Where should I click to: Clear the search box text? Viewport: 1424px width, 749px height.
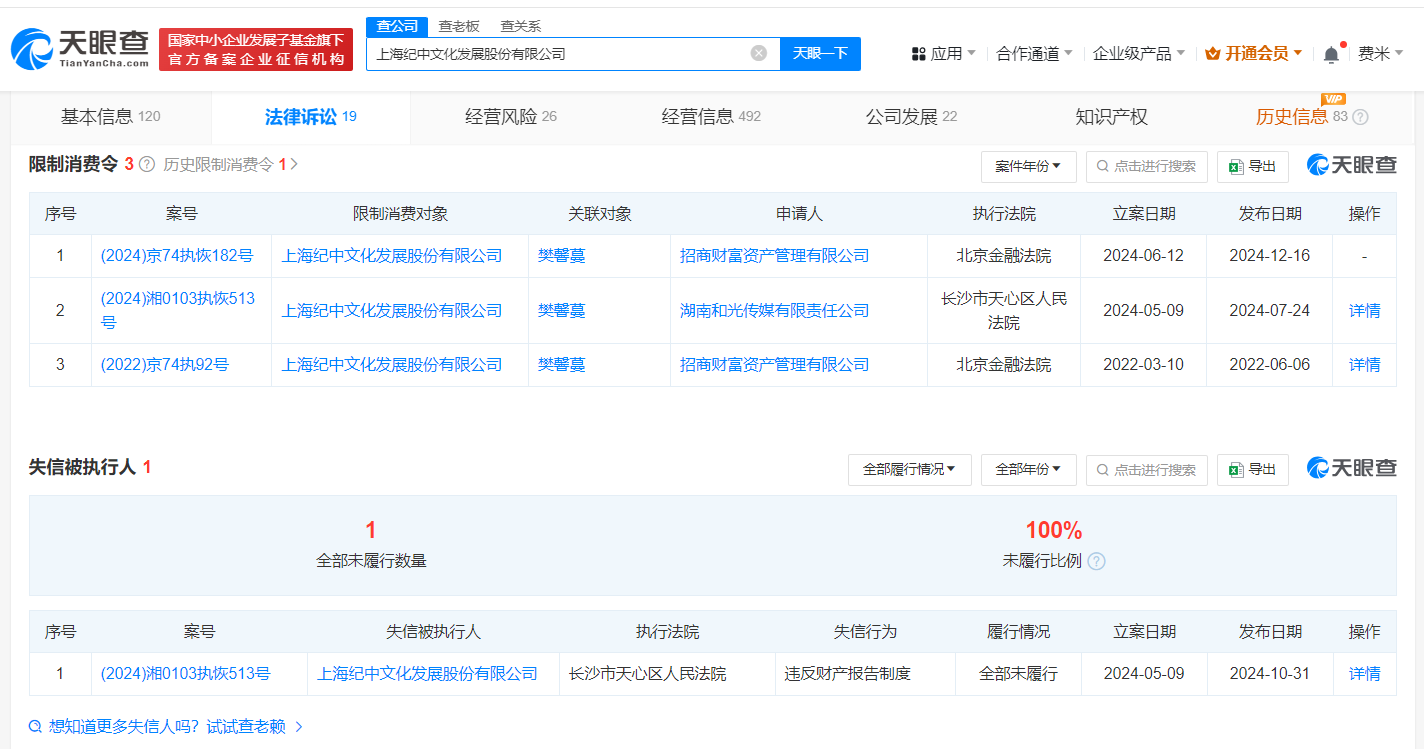point(759,53)
